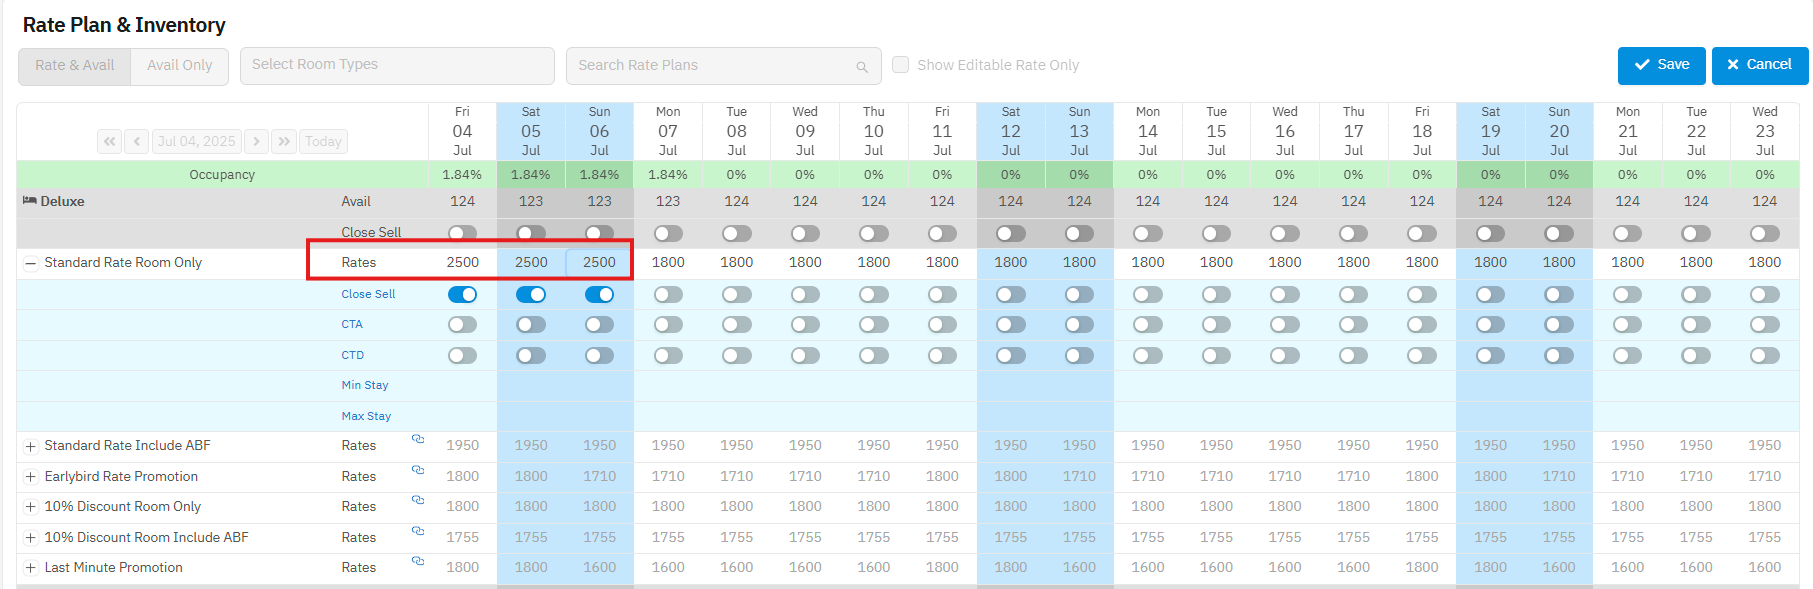Click the search magnifier in Search Rate Plans
This screenshot has height=589, width=1813.
[861, 67]
